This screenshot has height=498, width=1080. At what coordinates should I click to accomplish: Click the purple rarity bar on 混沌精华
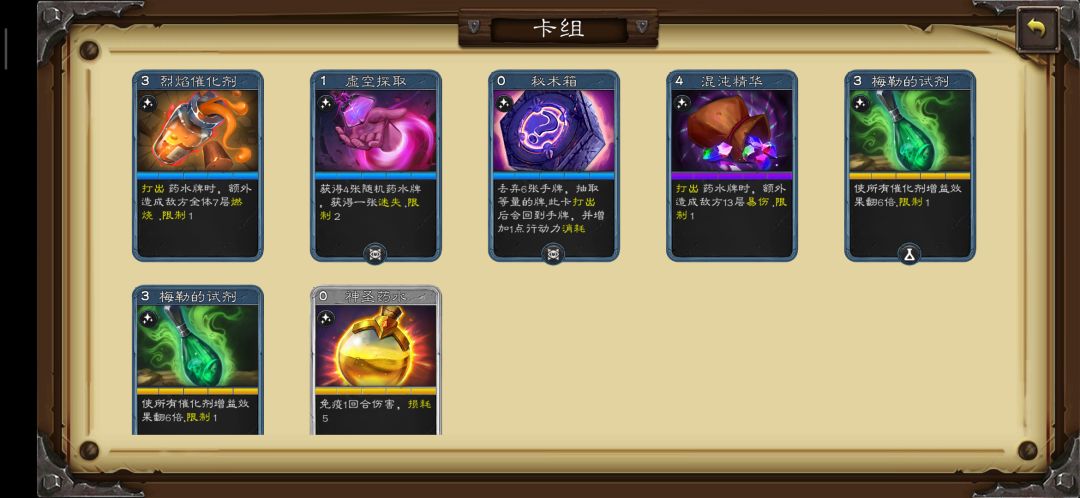[731, 176]
